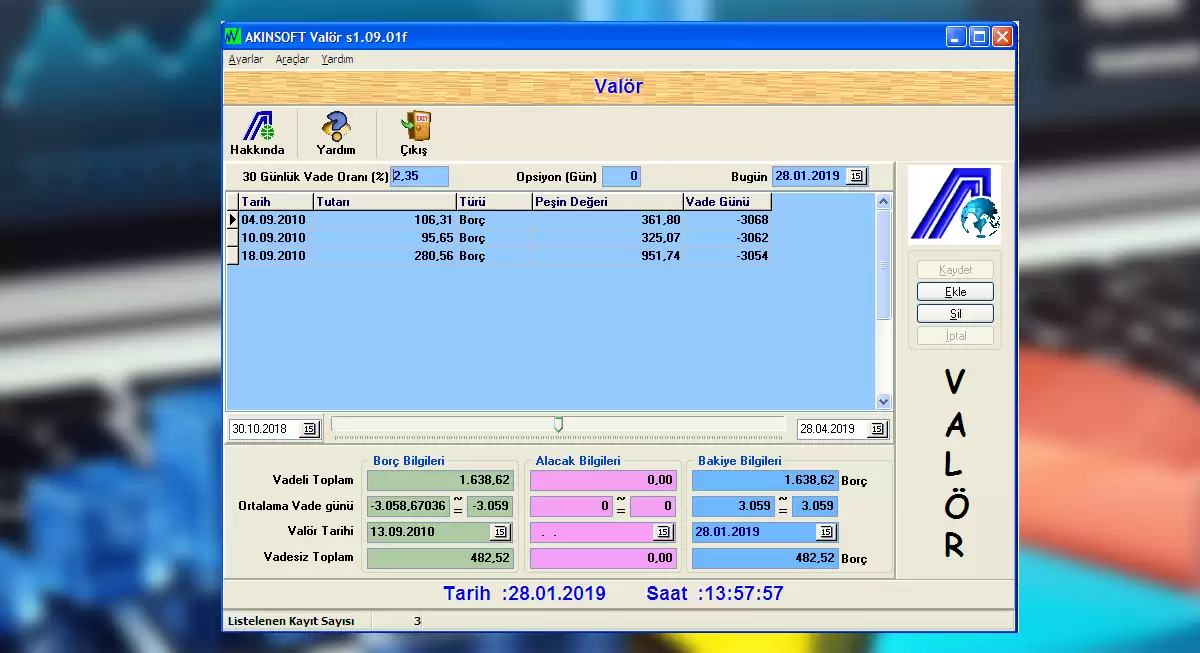The height and width of the screenshot is (653, 1200).
Task: Open the Ayarlar menu
Action: 246,60
